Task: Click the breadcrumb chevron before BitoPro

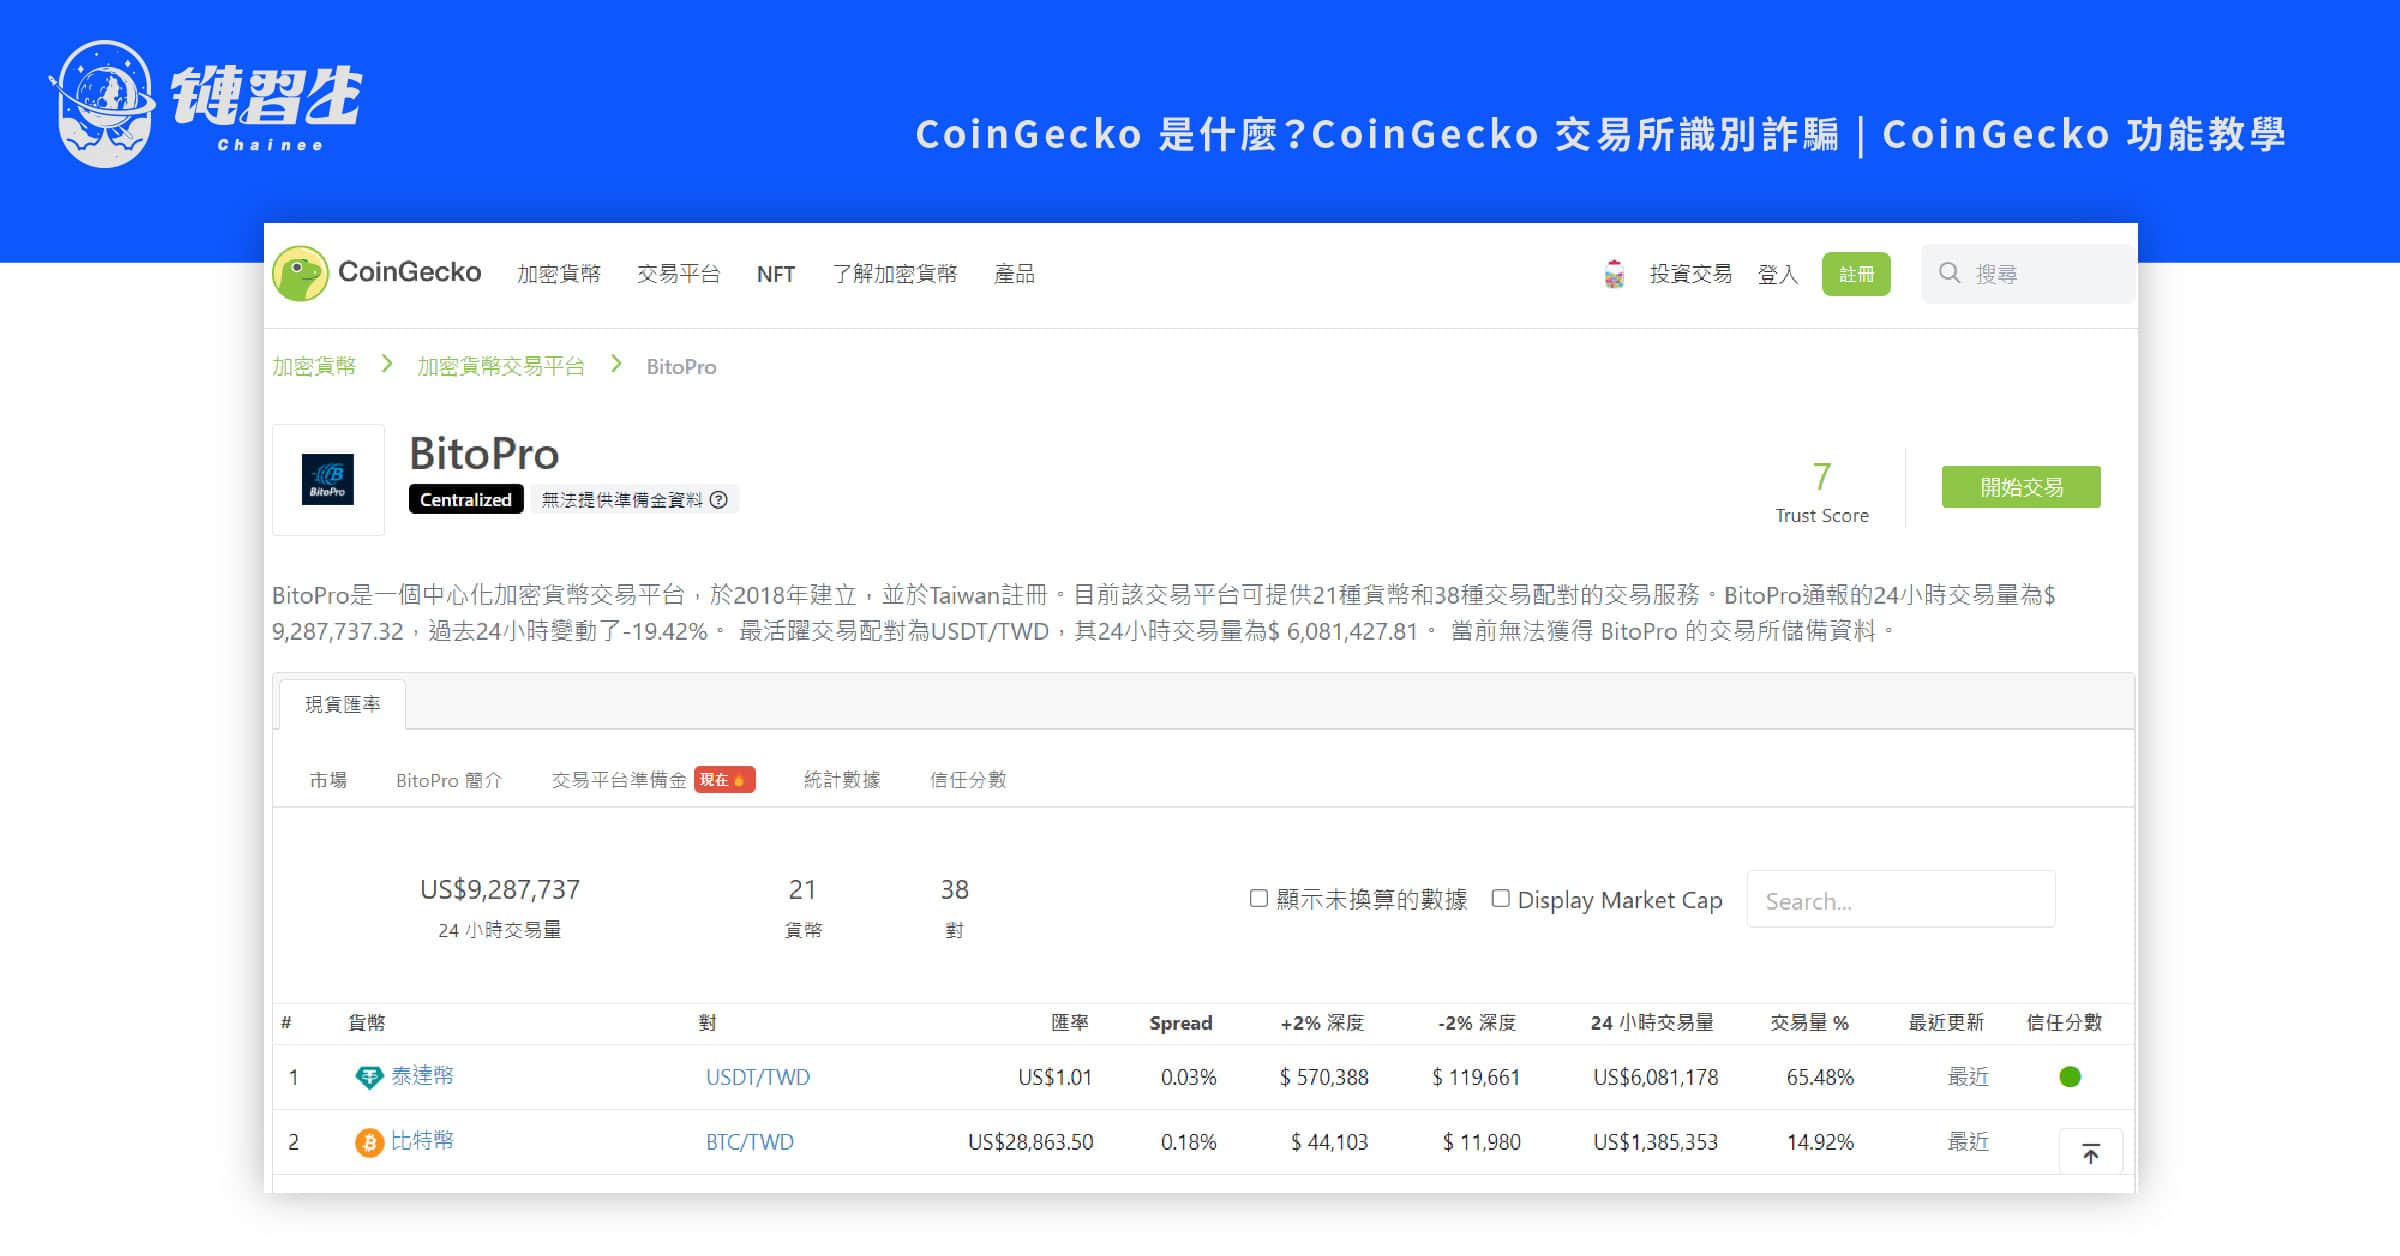Action: [617, 365]
